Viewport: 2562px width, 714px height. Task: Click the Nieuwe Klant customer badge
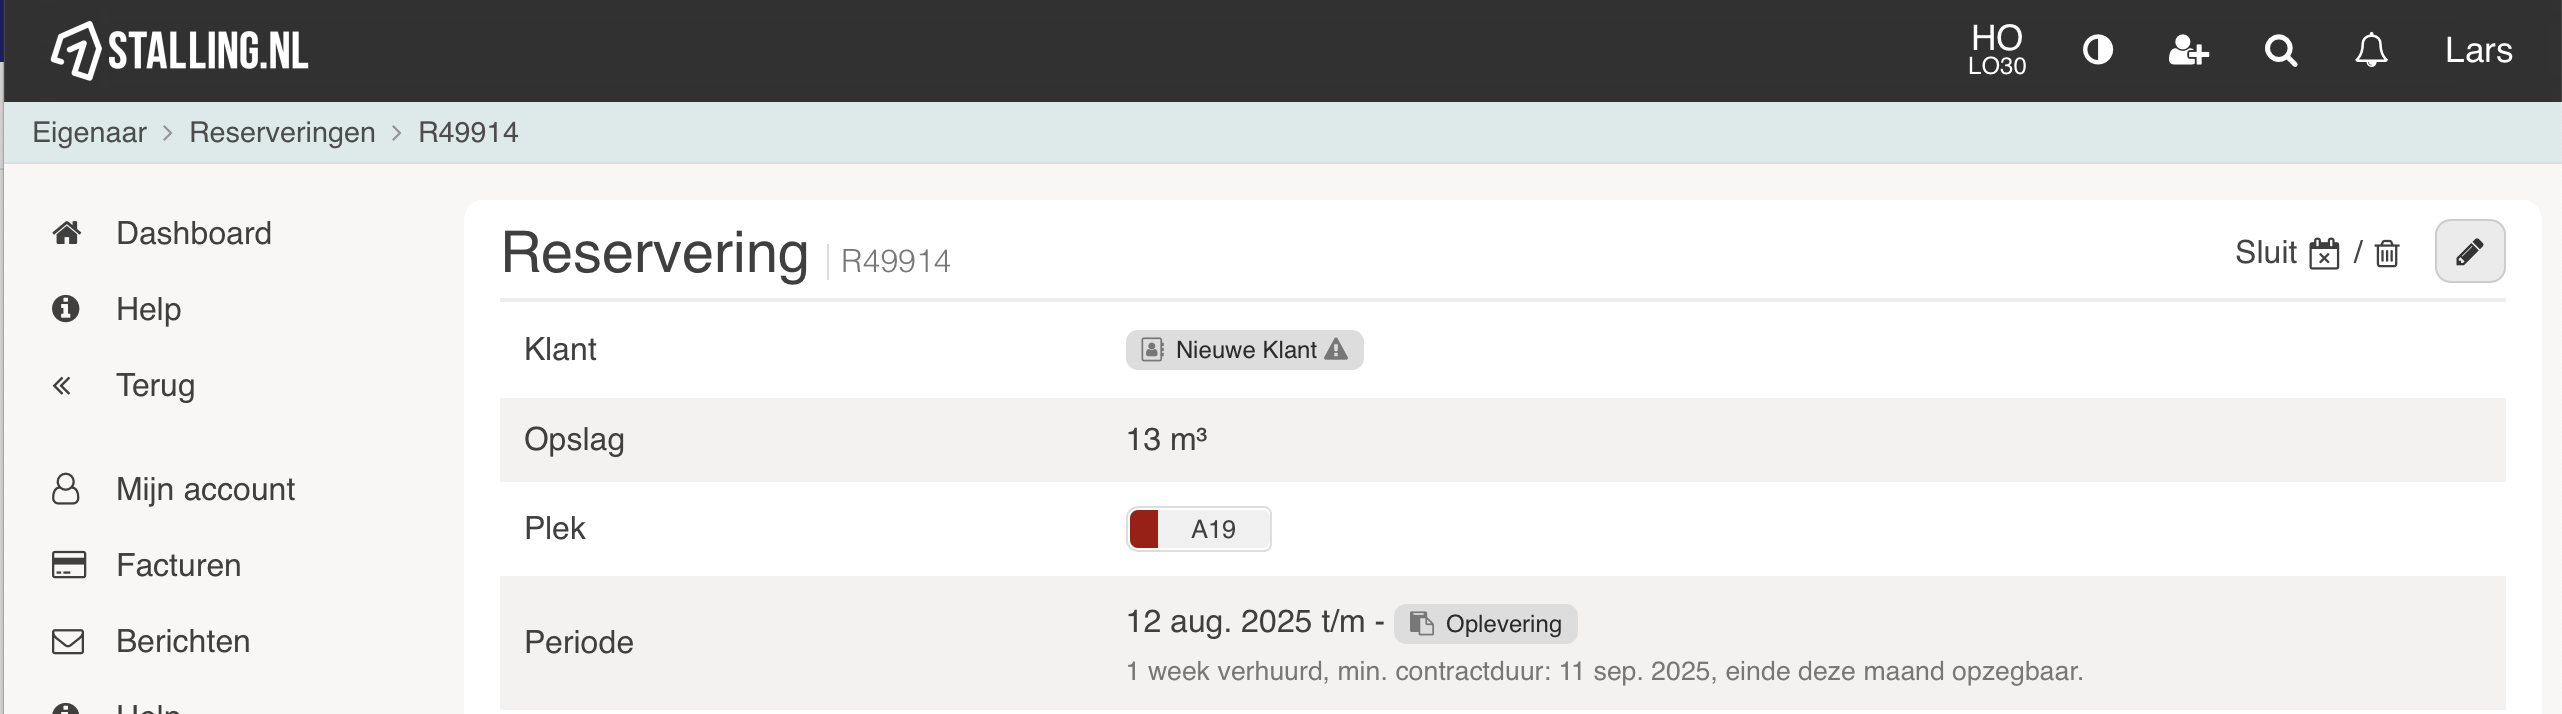1244,350
